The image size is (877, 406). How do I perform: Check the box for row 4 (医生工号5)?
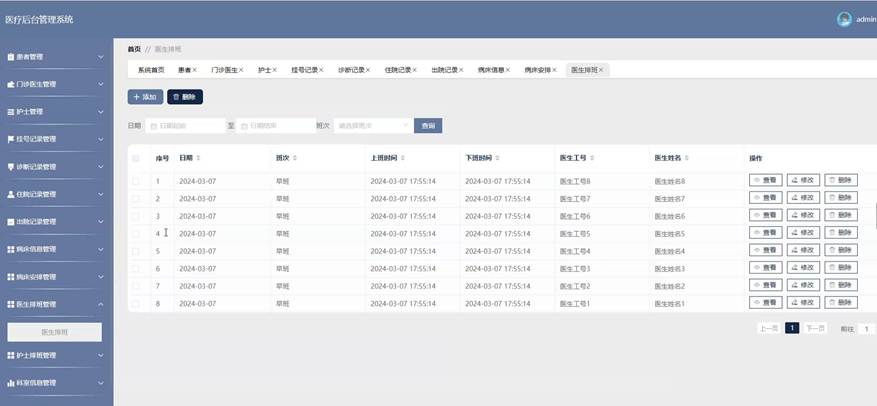[135, 234]
